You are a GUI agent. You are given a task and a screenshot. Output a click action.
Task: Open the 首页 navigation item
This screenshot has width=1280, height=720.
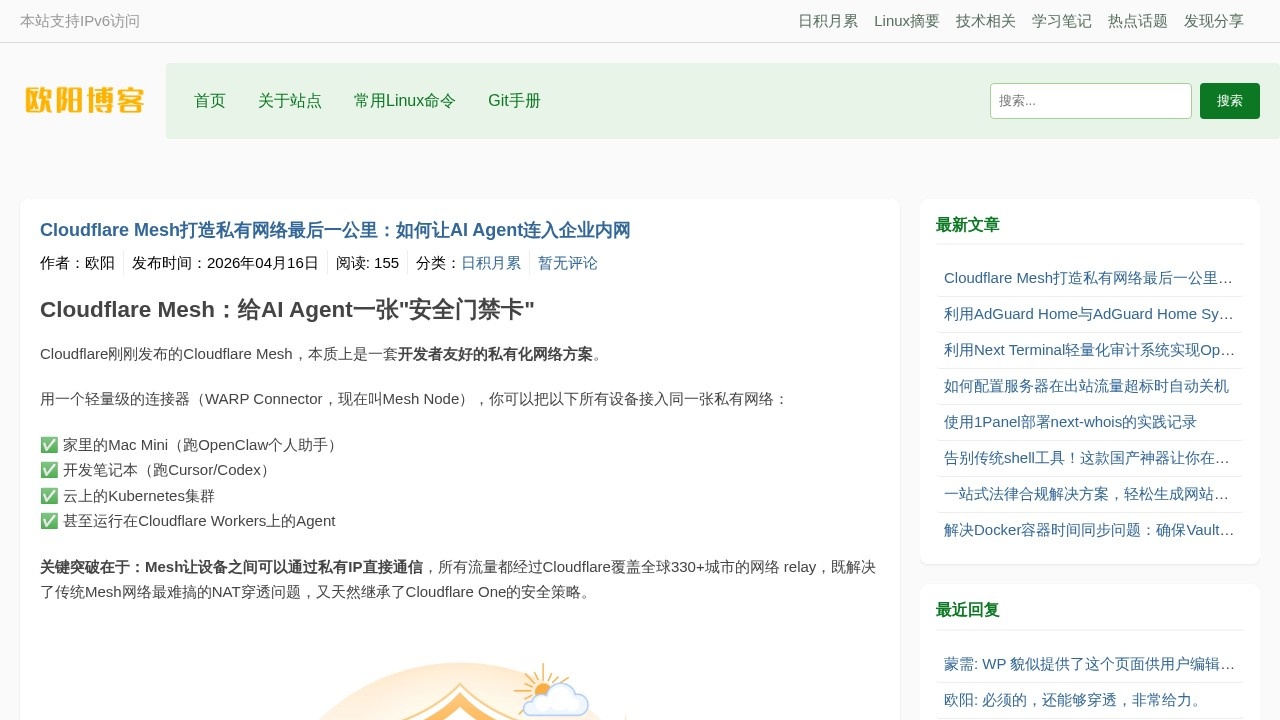coord(209,100)
